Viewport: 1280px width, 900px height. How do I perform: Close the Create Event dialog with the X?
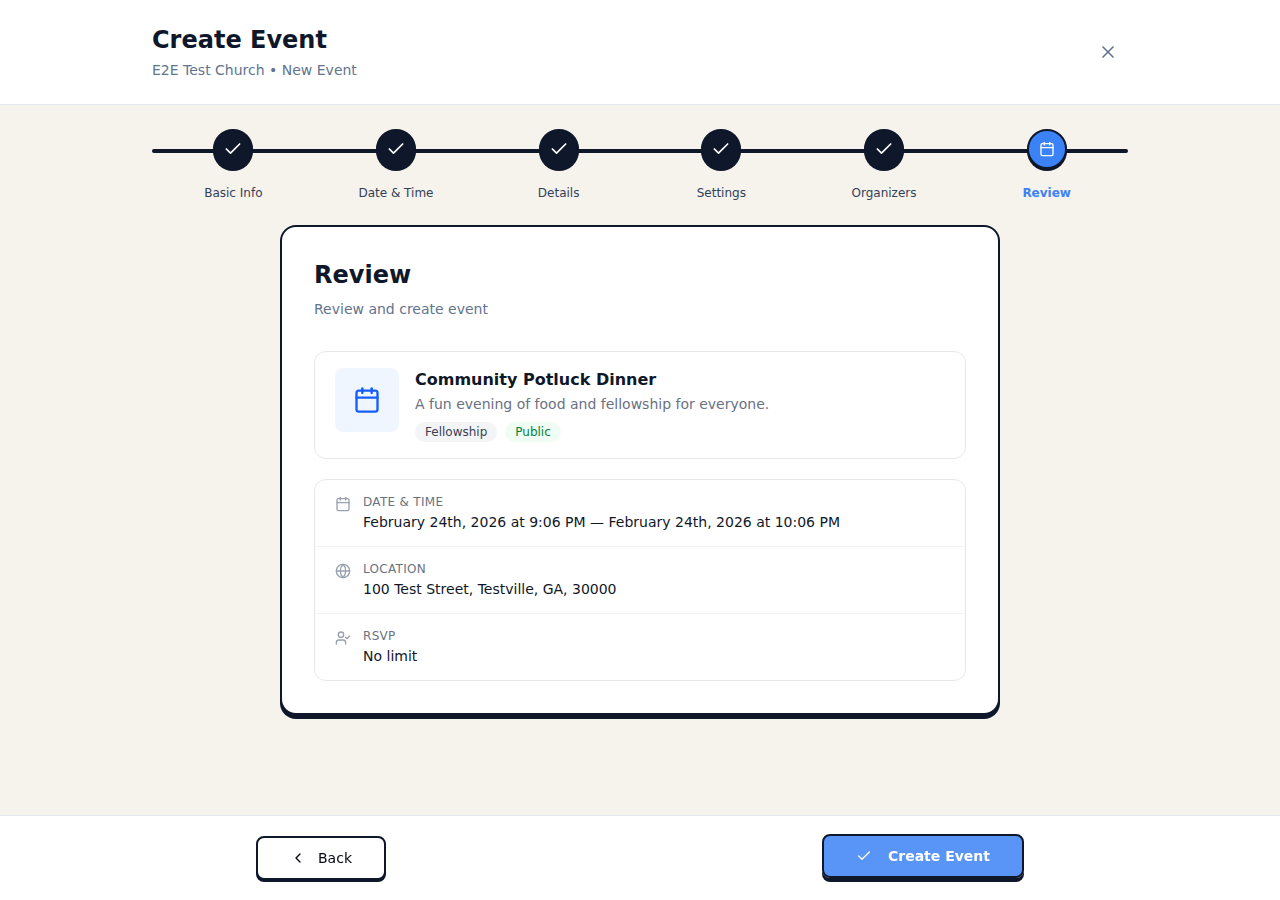[x=1108, y=51]
